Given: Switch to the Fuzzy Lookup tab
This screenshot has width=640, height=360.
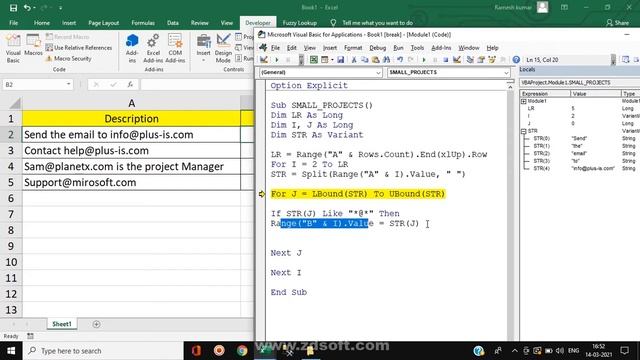Looking at the screenshot, I should pyautogui.click(x=300, y=23).
